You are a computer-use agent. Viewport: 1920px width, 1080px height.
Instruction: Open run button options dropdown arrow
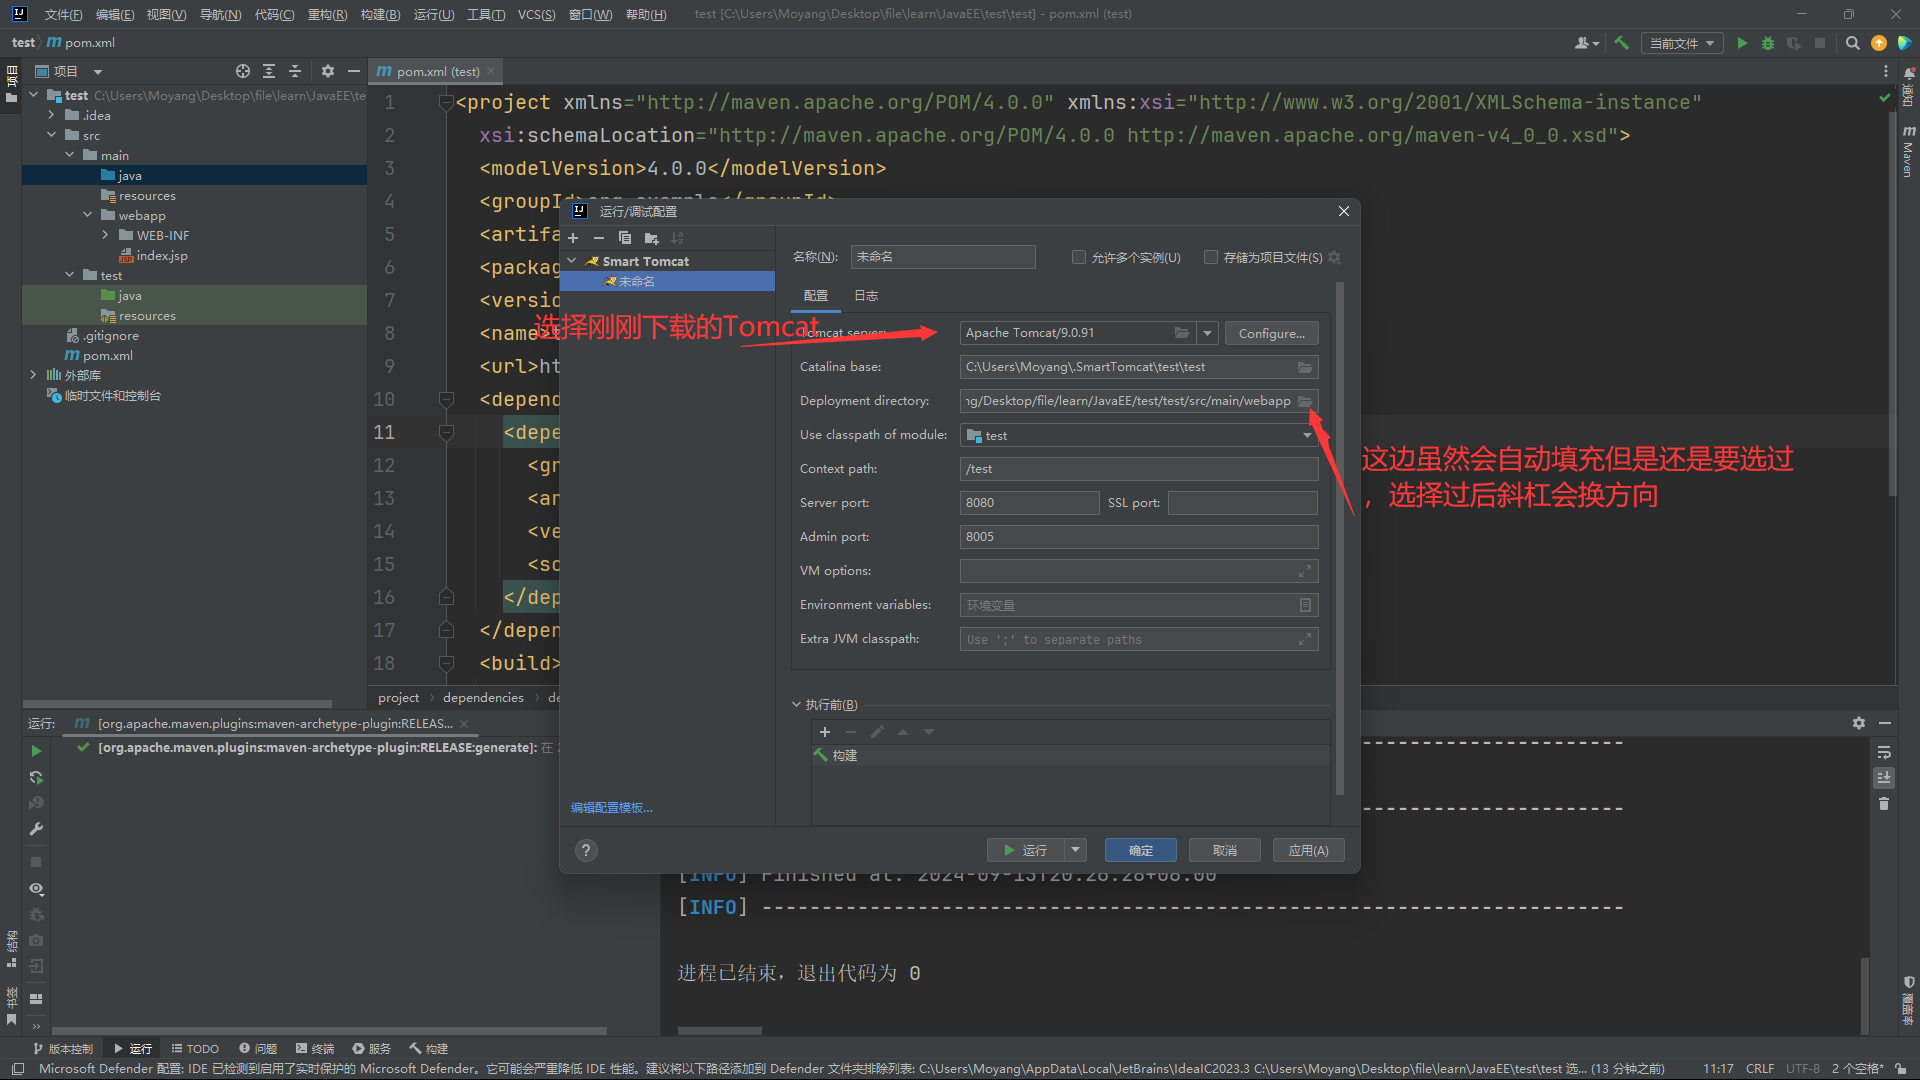click(1075, 850)
